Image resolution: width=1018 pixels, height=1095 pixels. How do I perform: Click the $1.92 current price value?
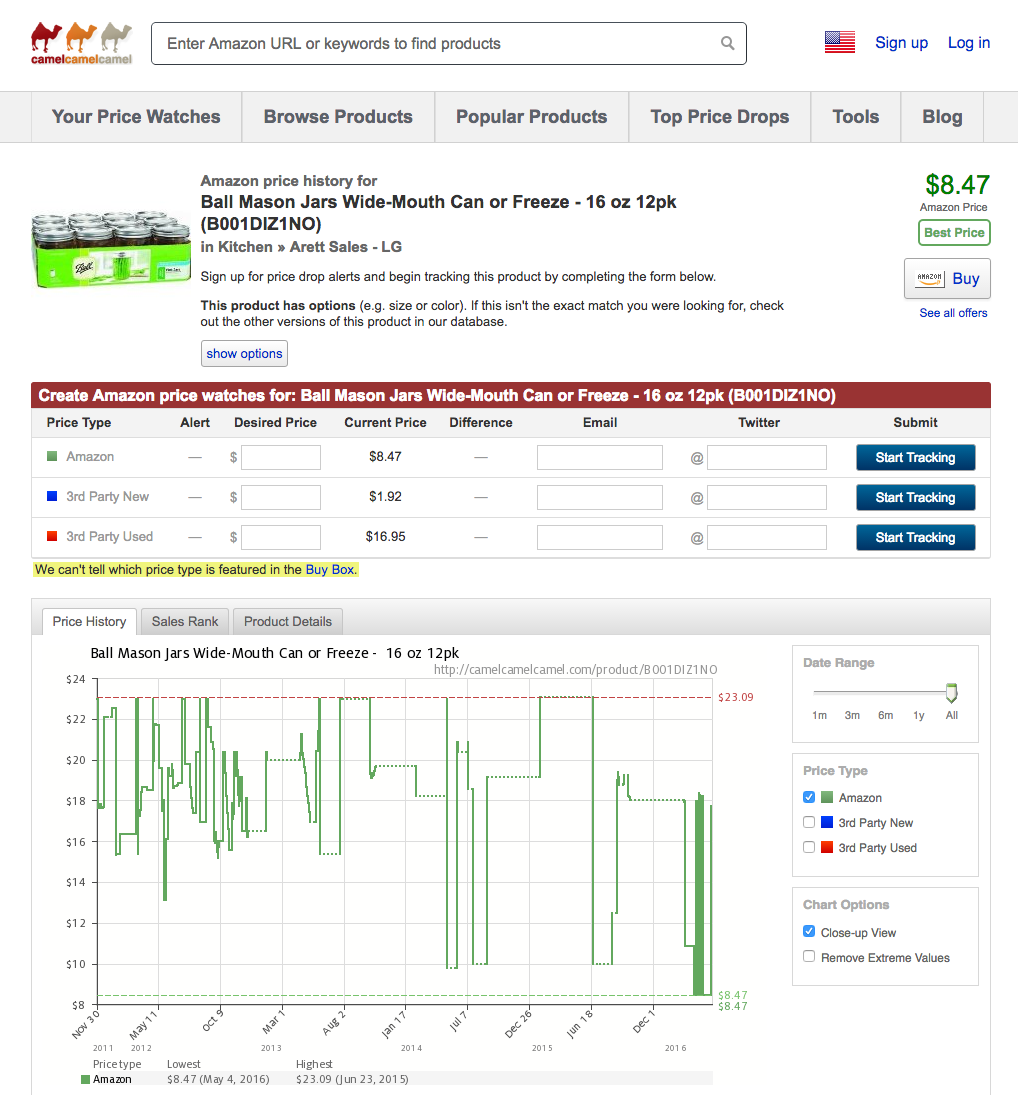[385, 497]
